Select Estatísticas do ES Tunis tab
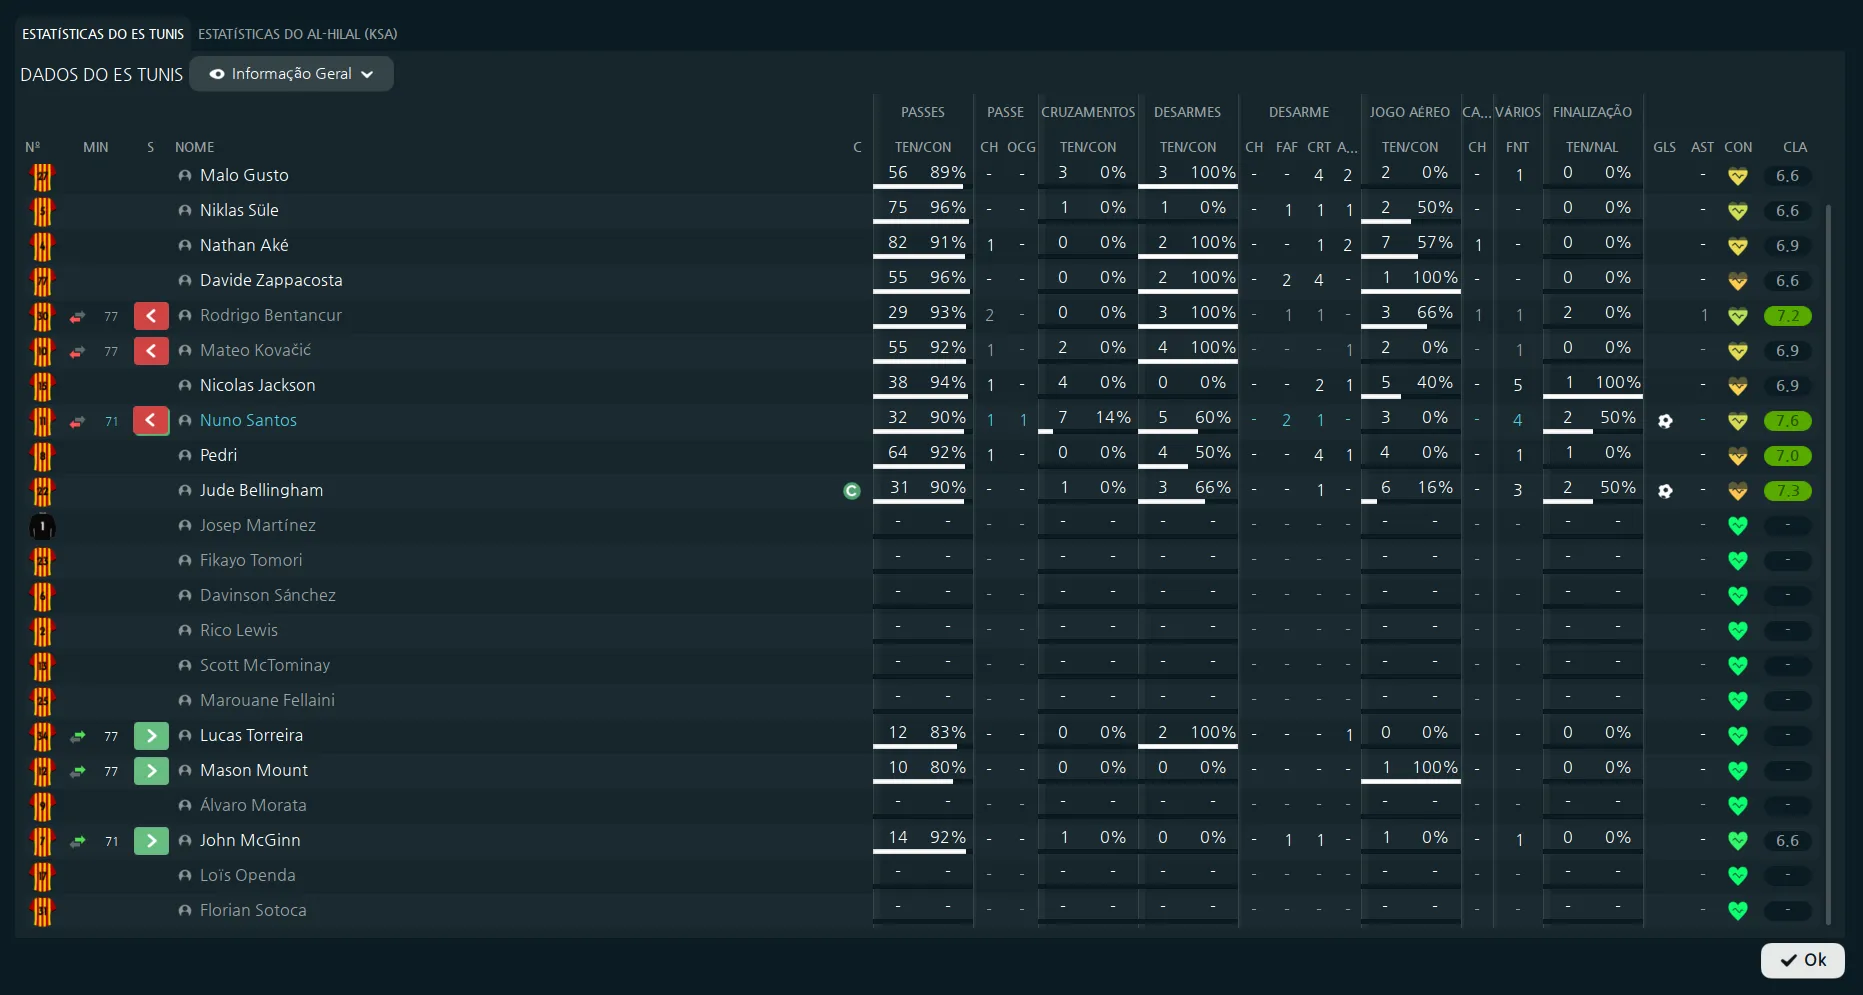 [x=103, y=34]
